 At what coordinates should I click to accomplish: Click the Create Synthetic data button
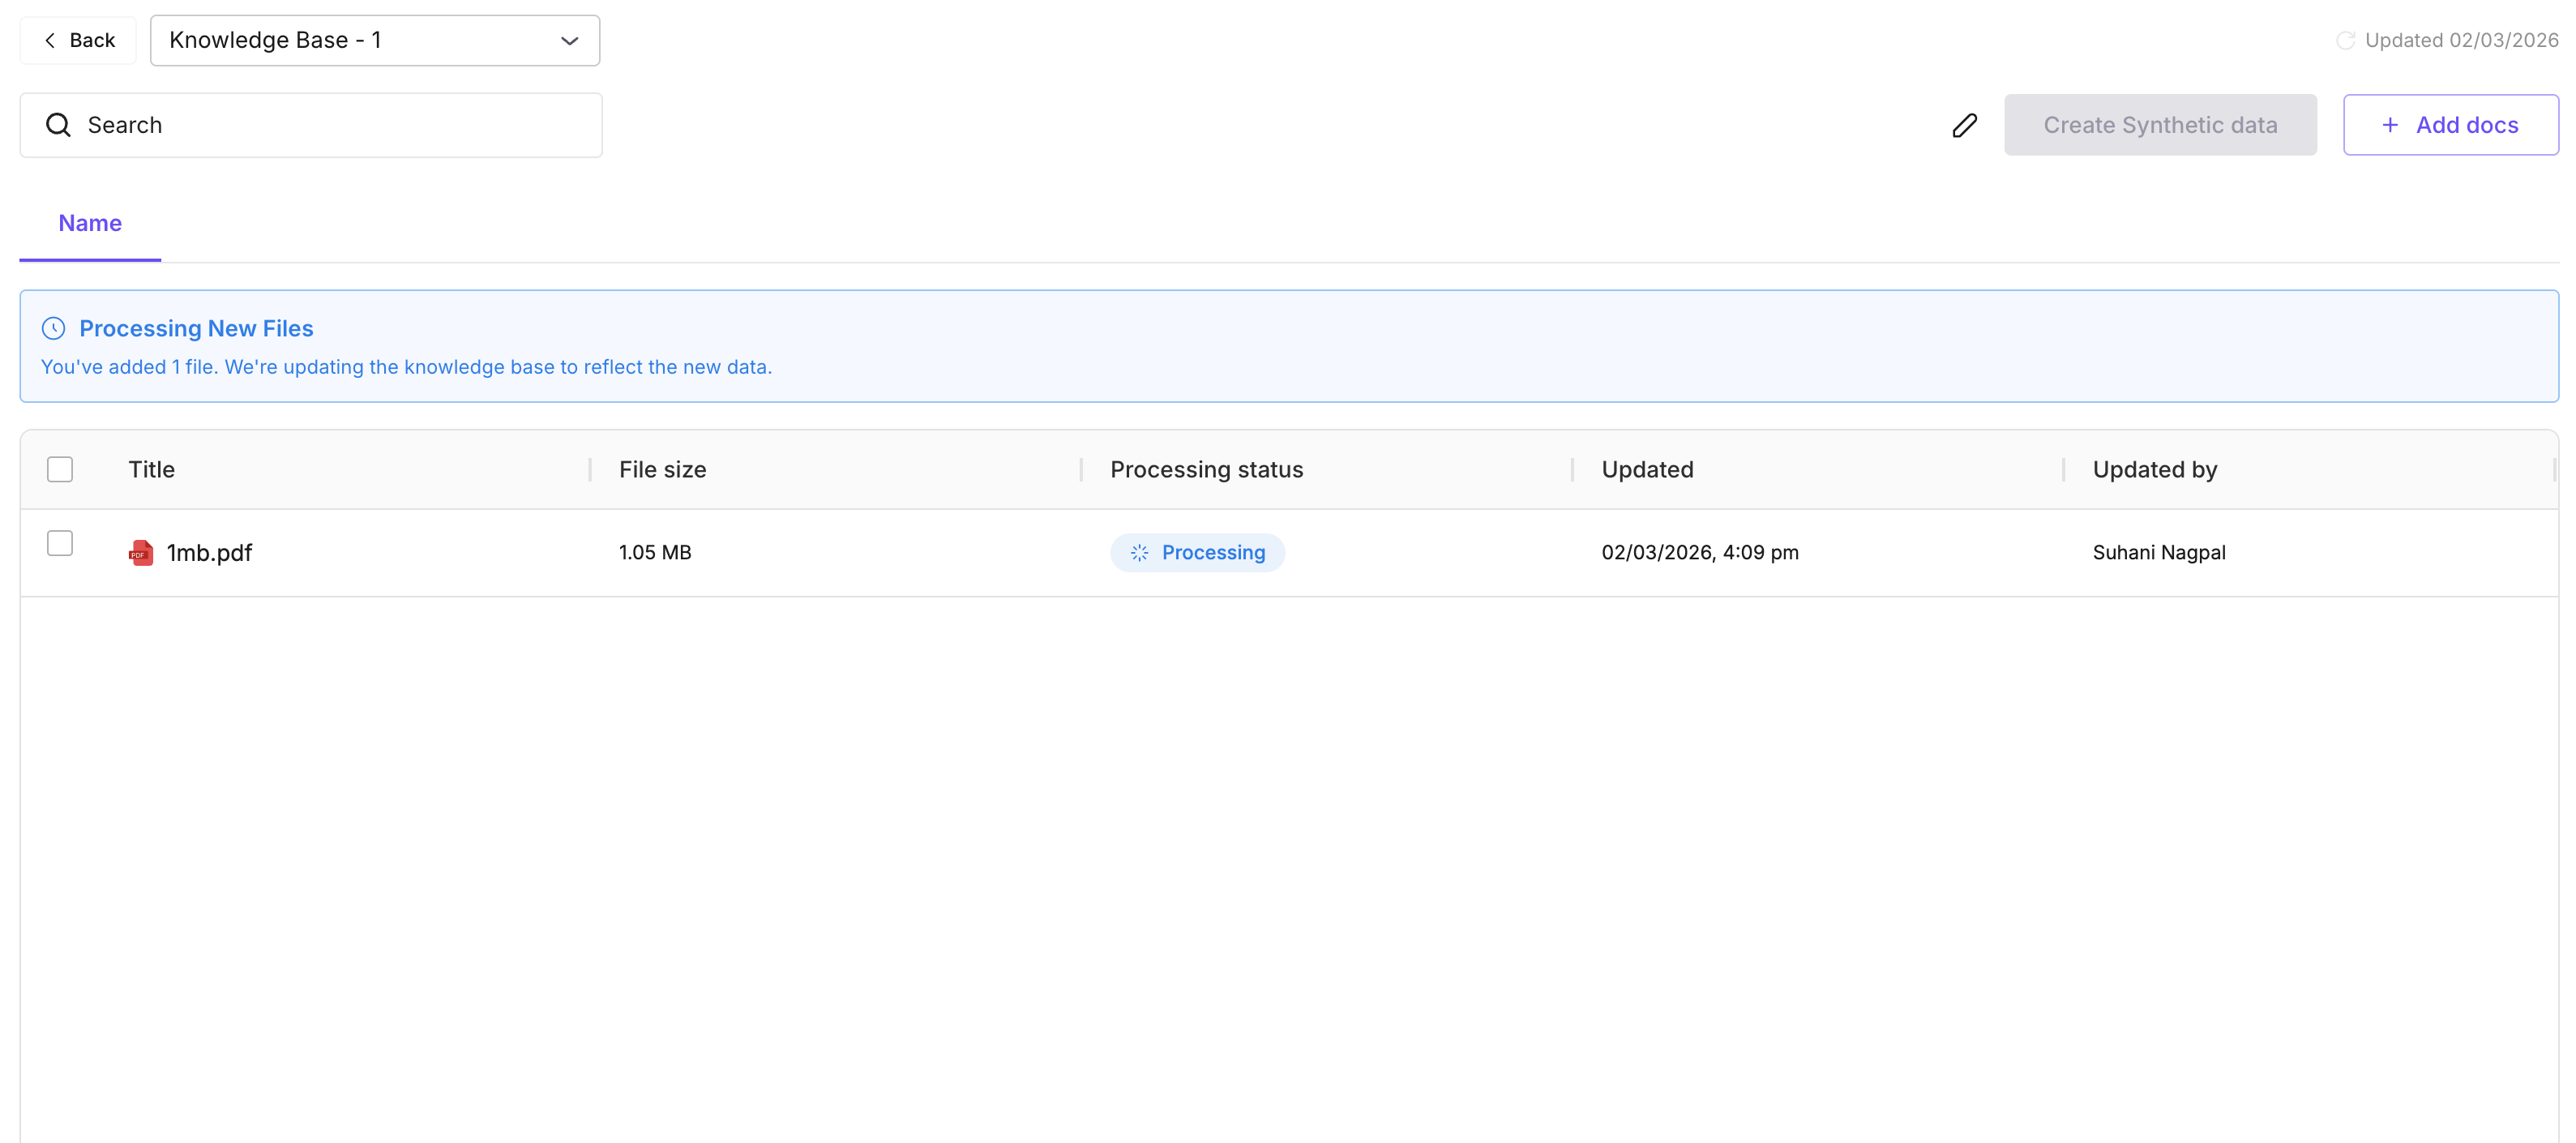coord(2160,124)
